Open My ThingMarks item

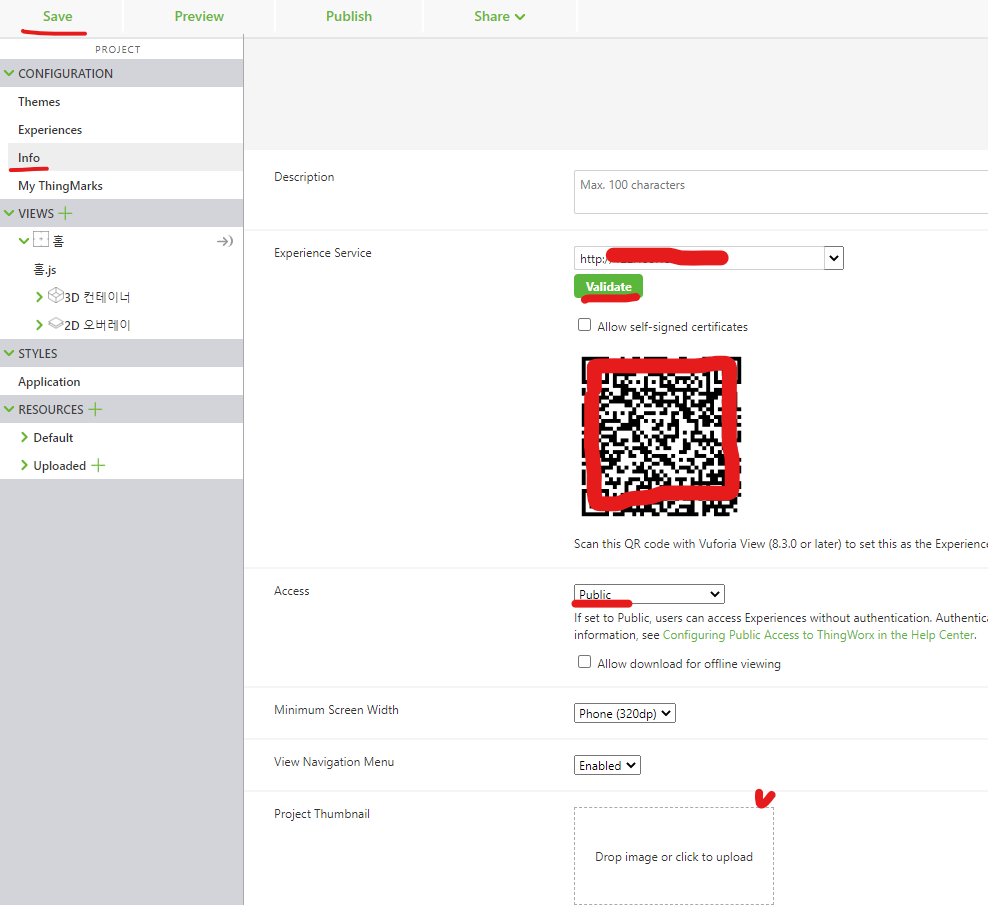click(x=60, y=186)
